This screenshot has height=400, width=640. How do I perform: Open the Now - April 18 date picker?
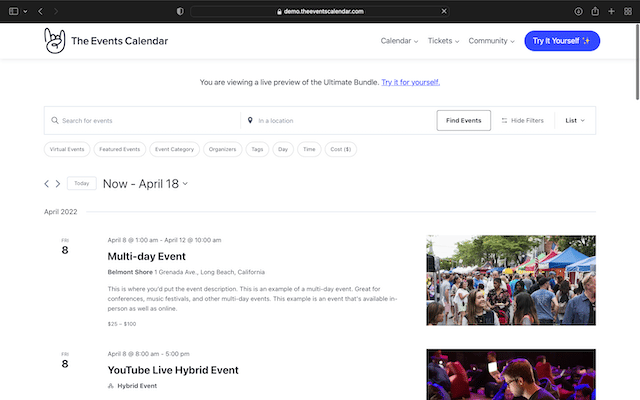pyautogui.click(x=145, y=184)
